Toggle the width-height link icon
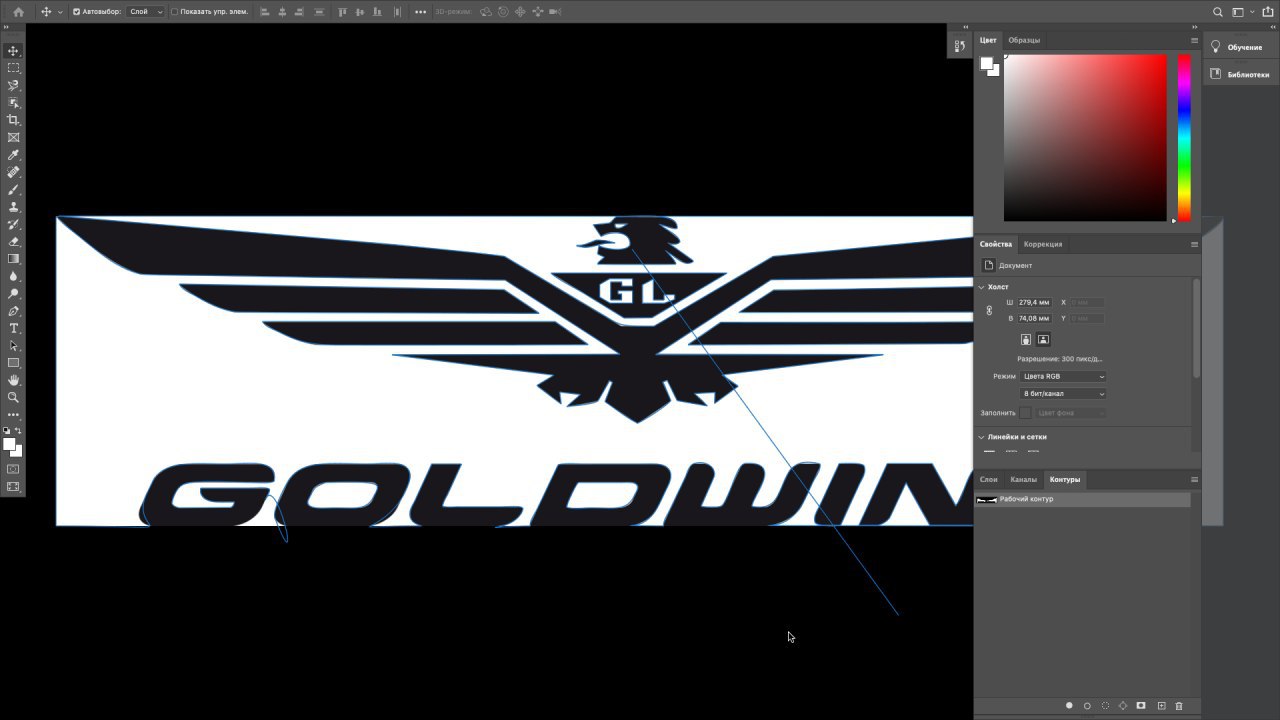Viewport: 1280px width, 720px height. (x=989, y=310)
